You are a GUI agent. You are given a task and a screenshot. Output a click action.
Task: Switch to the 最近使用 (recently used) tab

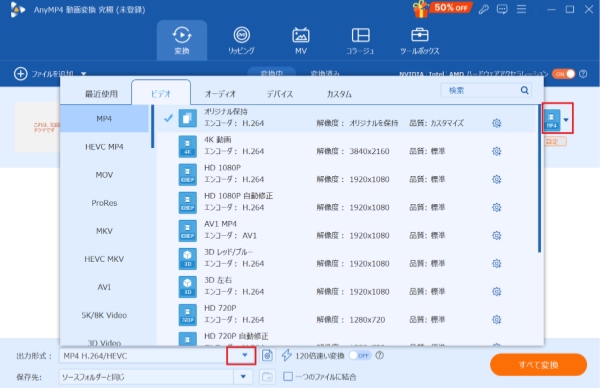coord(101,94)
